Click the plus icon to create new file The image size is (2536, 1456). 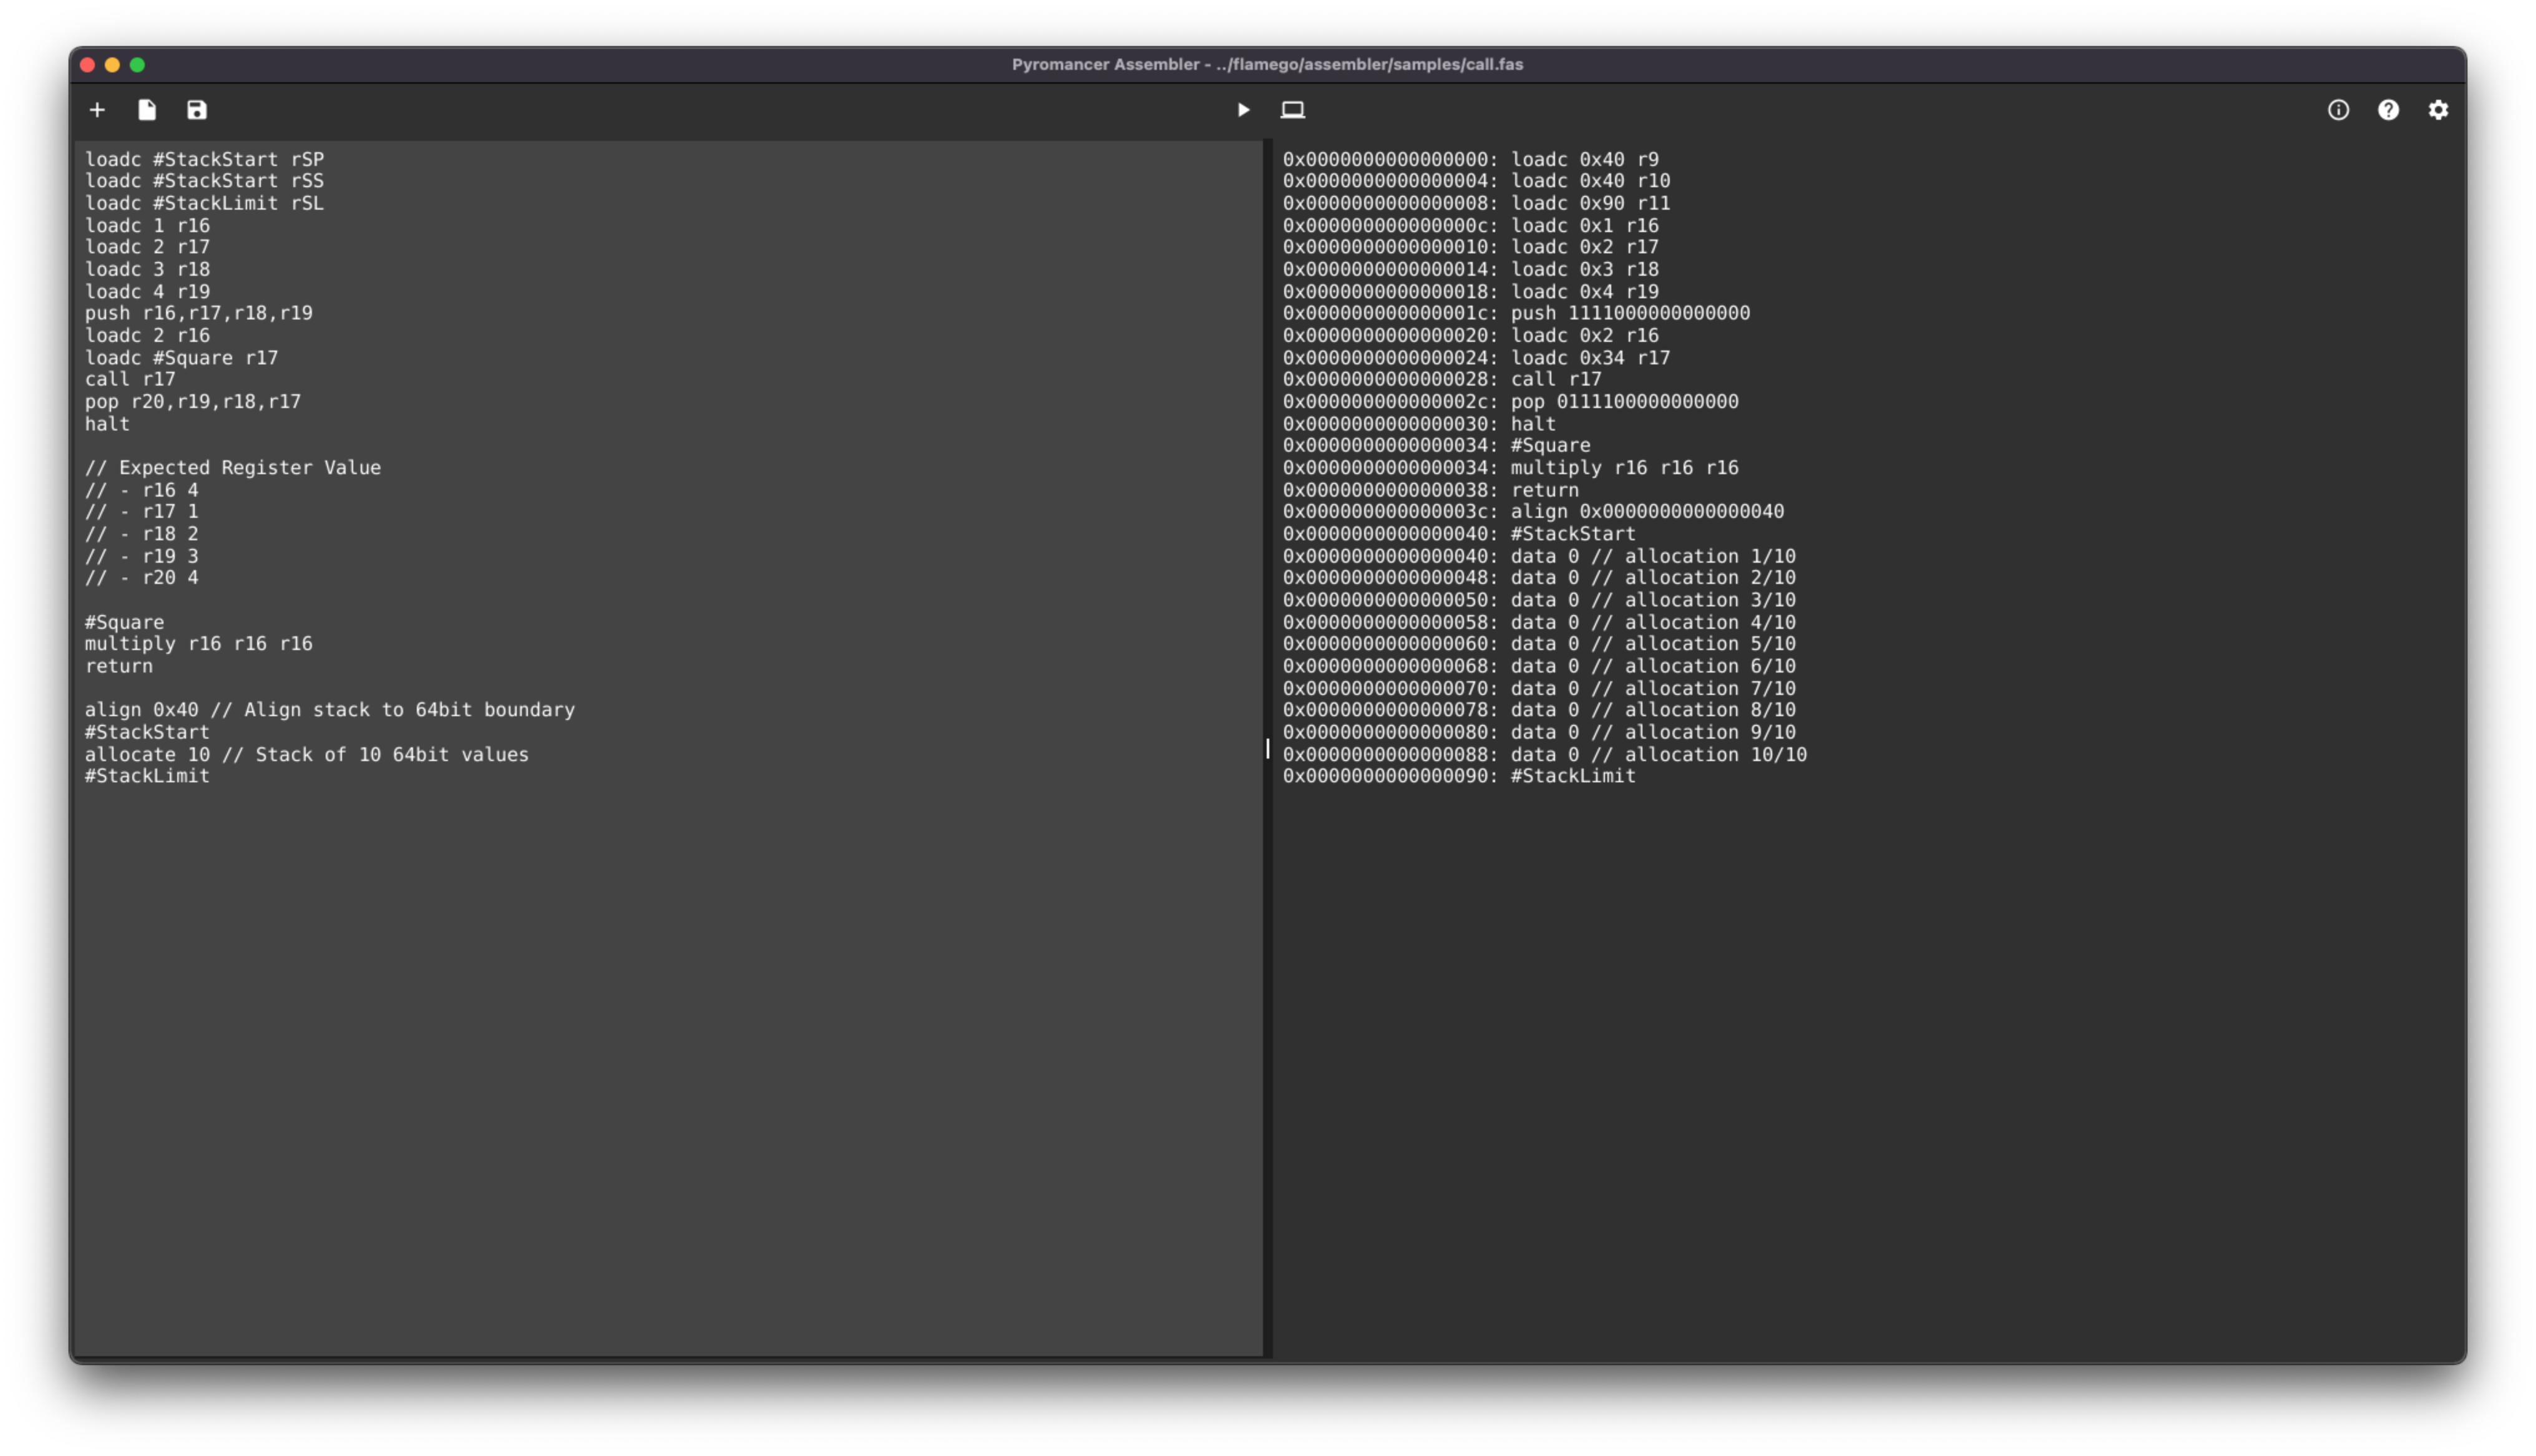point(97,110)
